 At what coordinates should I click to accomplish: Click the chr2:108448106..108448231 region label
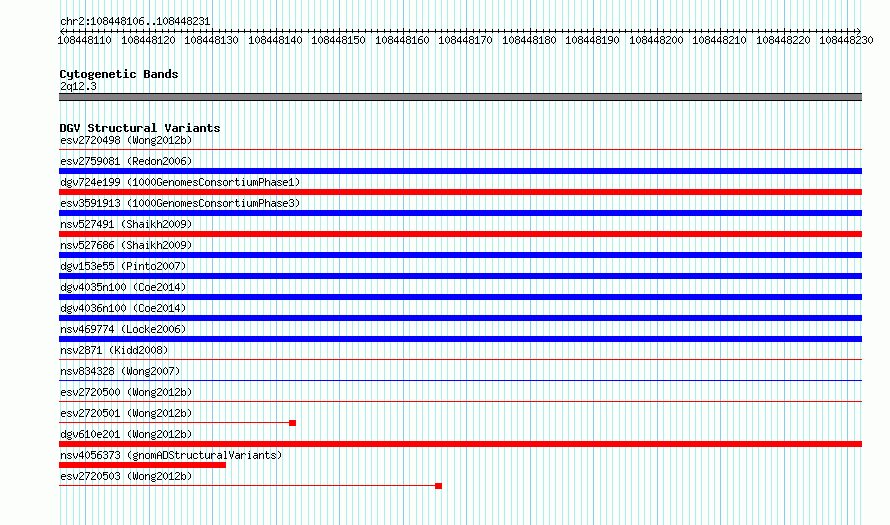coord(135,21)
